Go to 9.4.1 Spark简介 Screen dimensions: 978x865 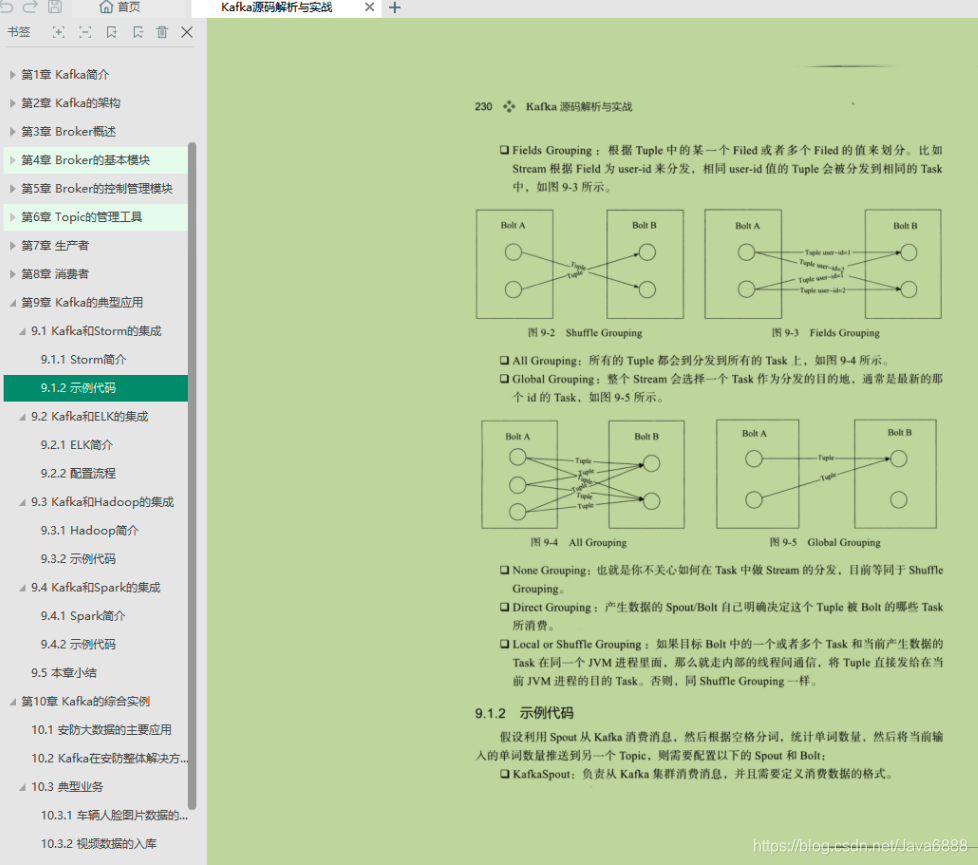pyautogui.click(x=83, y=616)
